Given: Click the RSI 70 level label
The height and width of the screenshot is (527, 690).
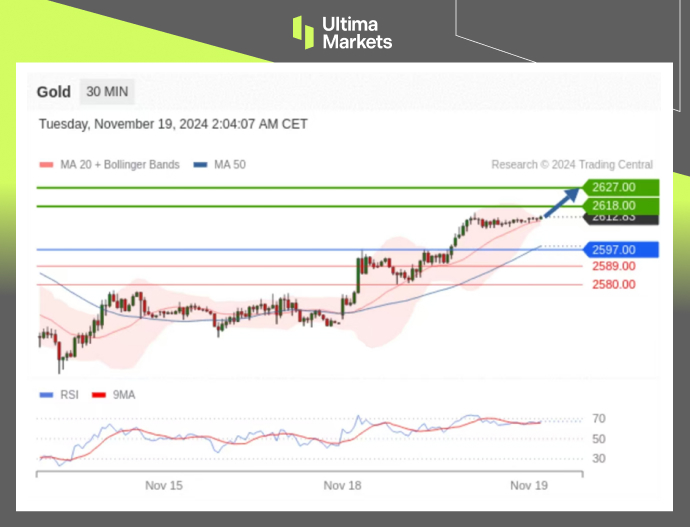Looking at the screenshot, I should (x=598, y=419).
